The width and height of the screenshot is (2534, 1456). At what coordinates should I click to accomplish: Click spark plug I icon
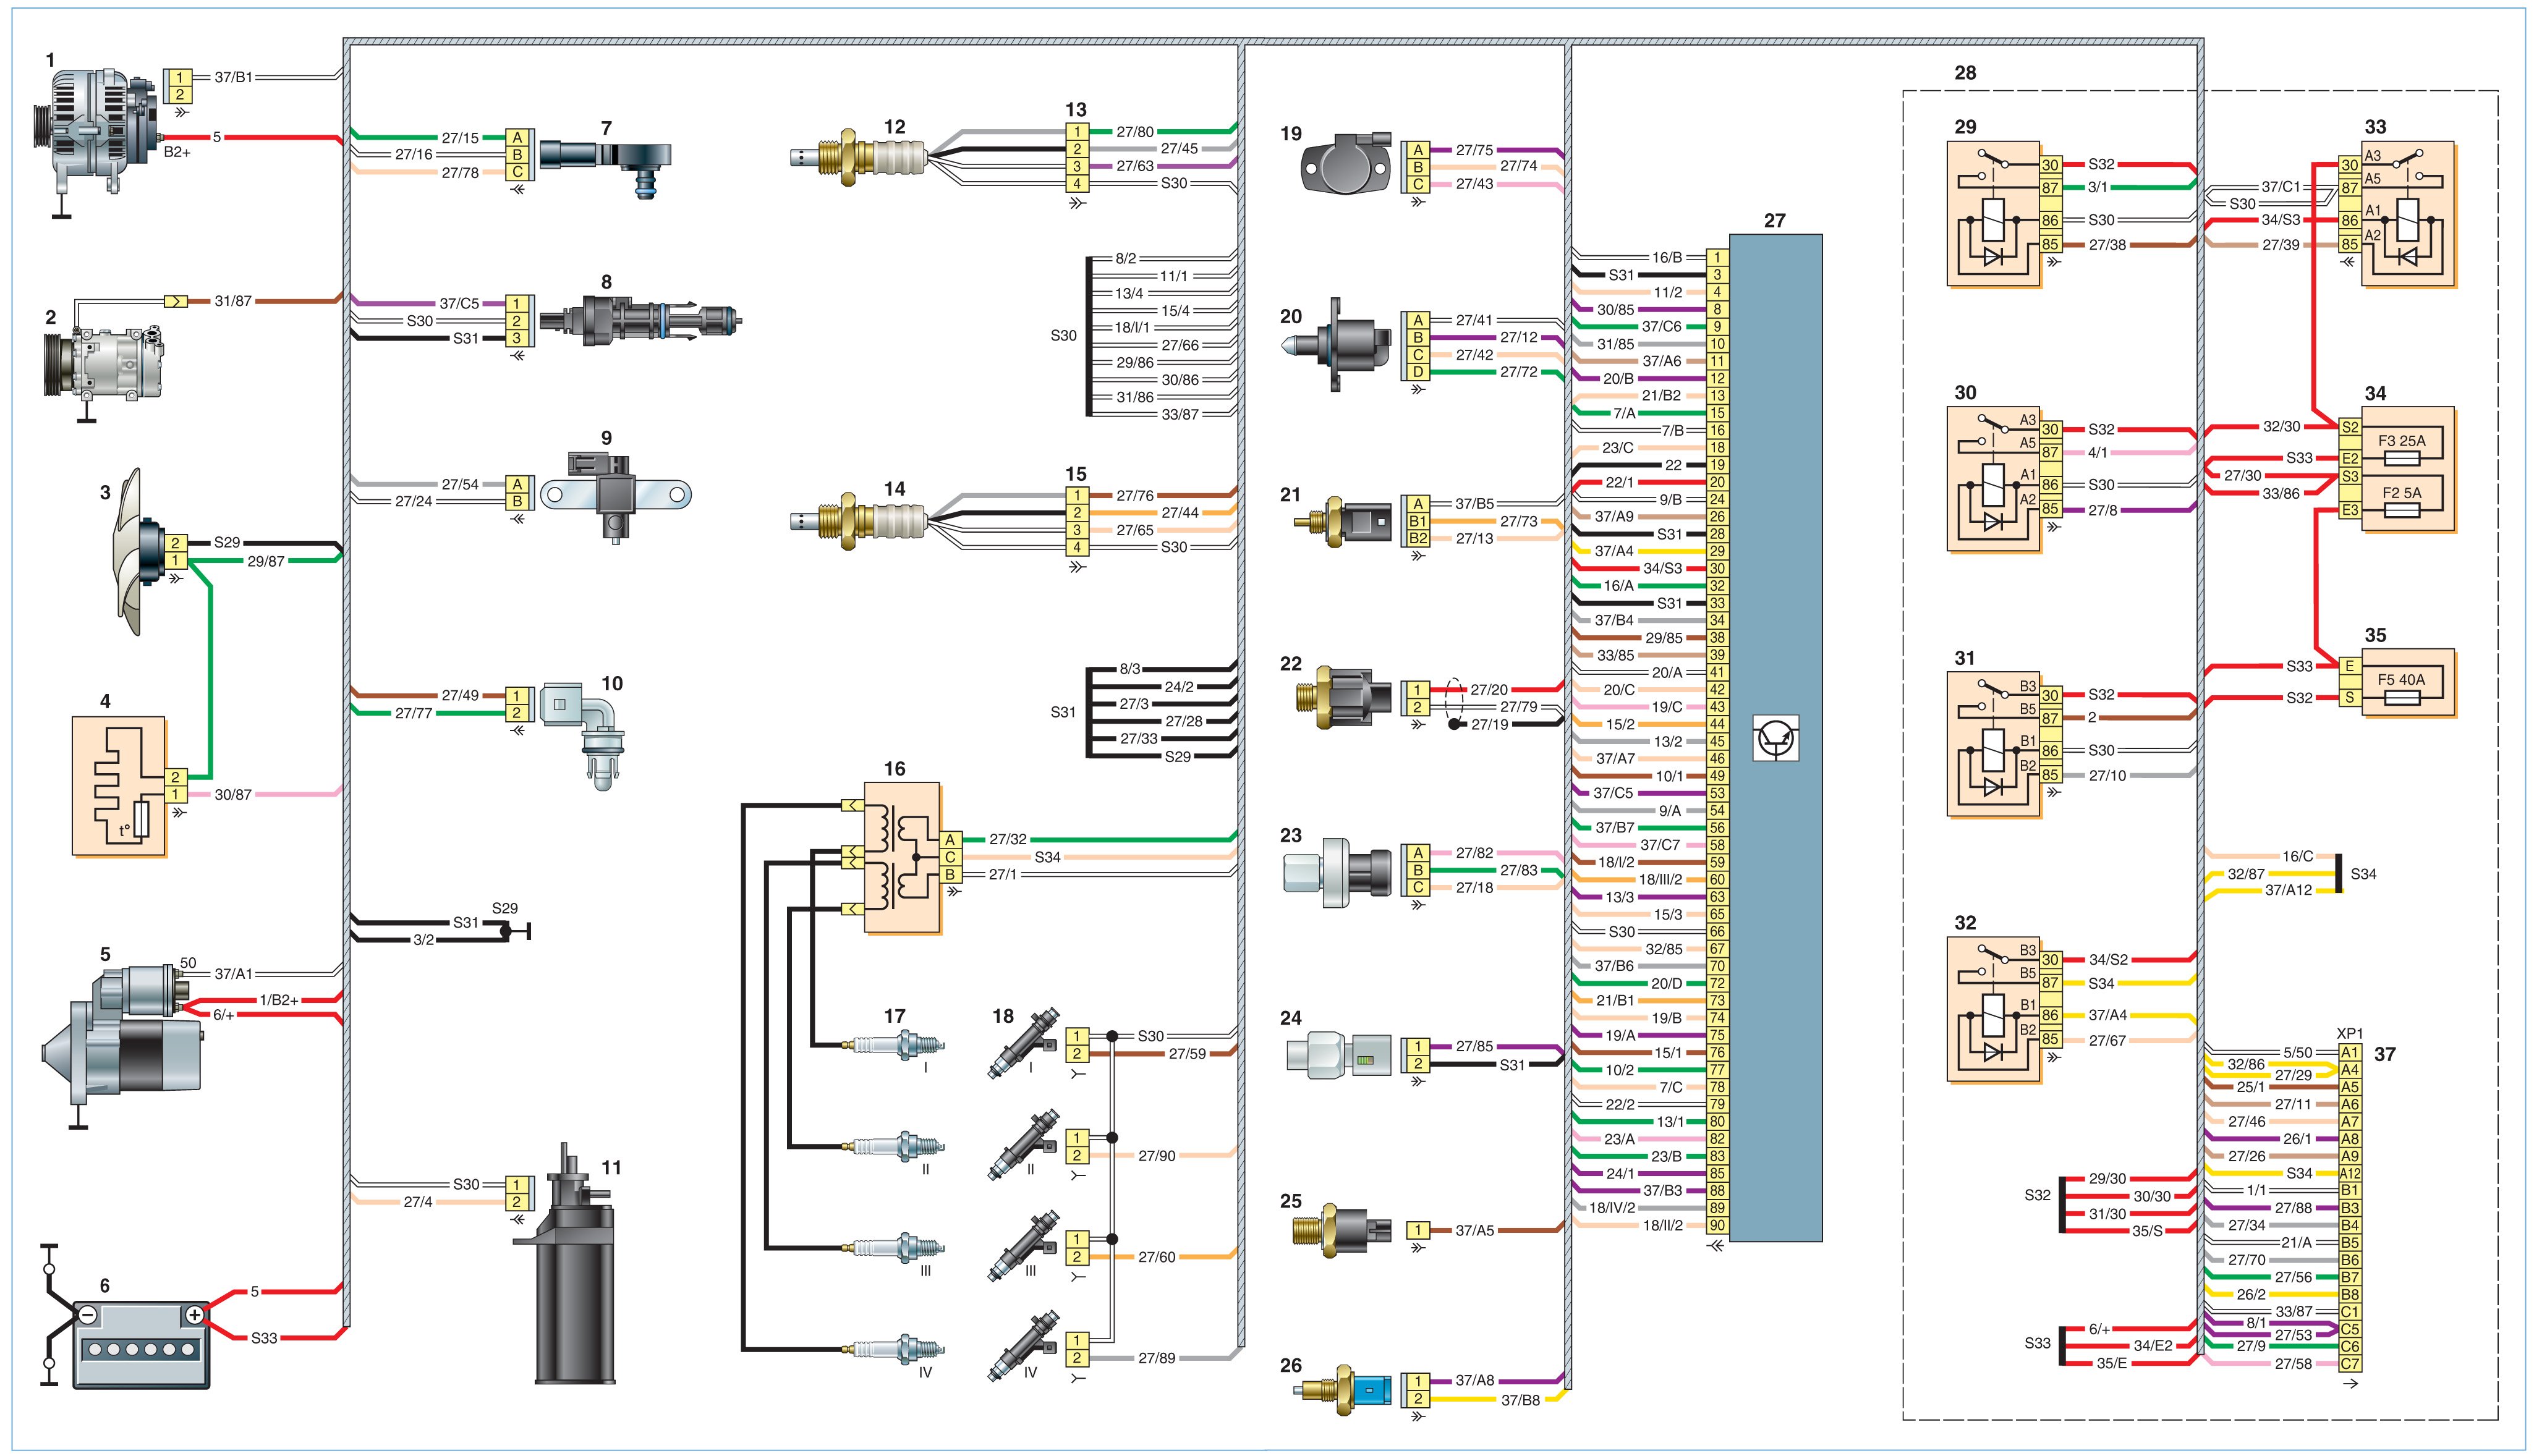pyautogui.click(x=895, y=1045)
